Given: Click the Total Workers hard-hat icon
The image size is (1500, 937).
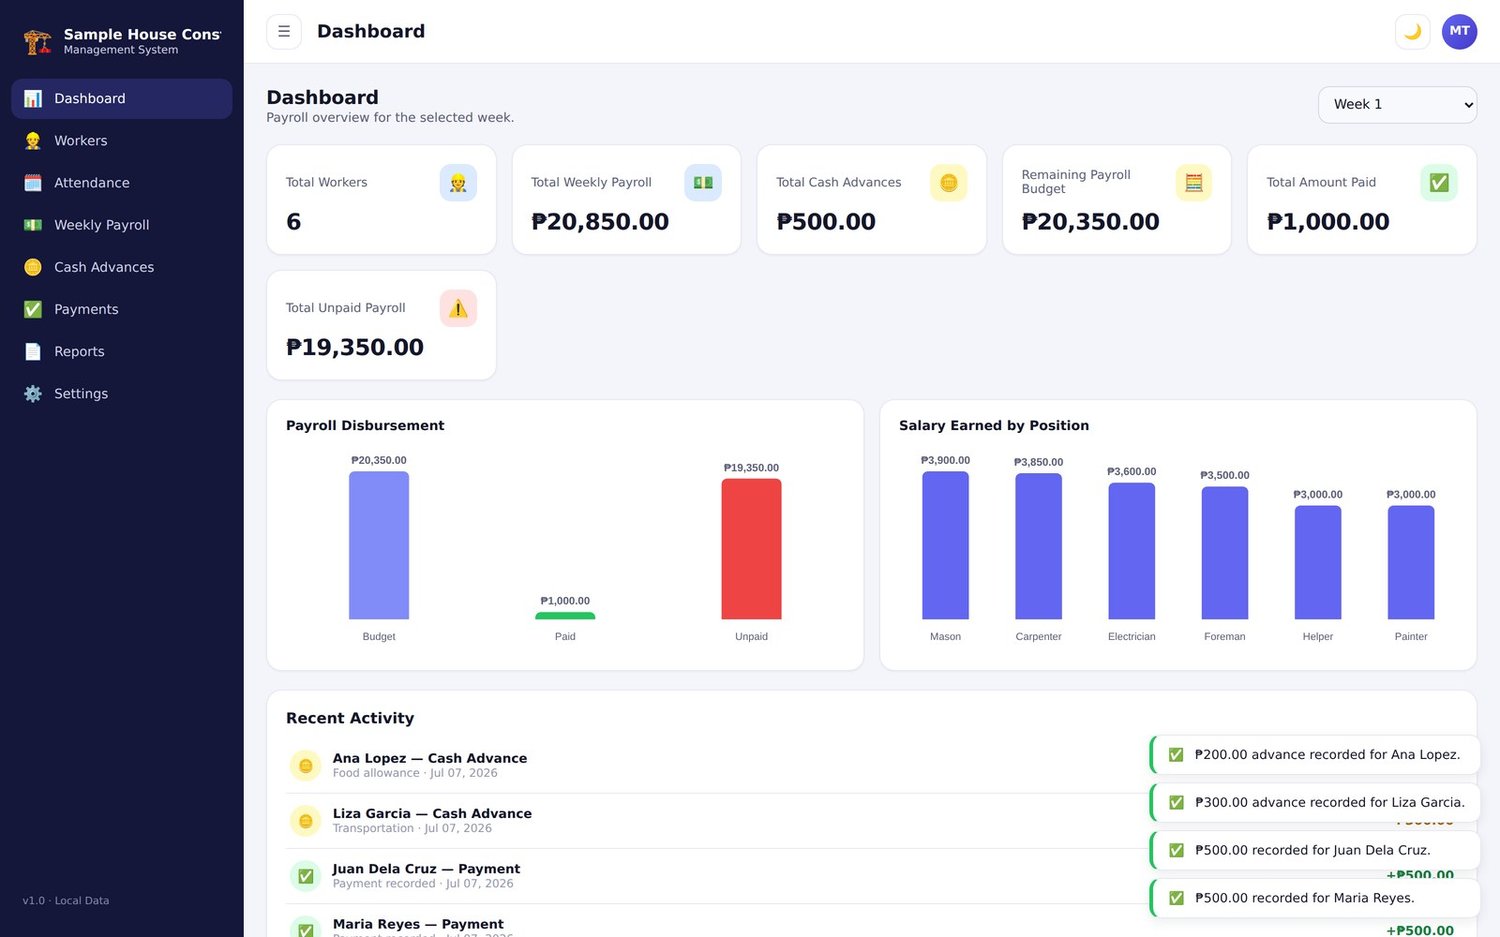Looking at the screenshot, I should (458, 183).
